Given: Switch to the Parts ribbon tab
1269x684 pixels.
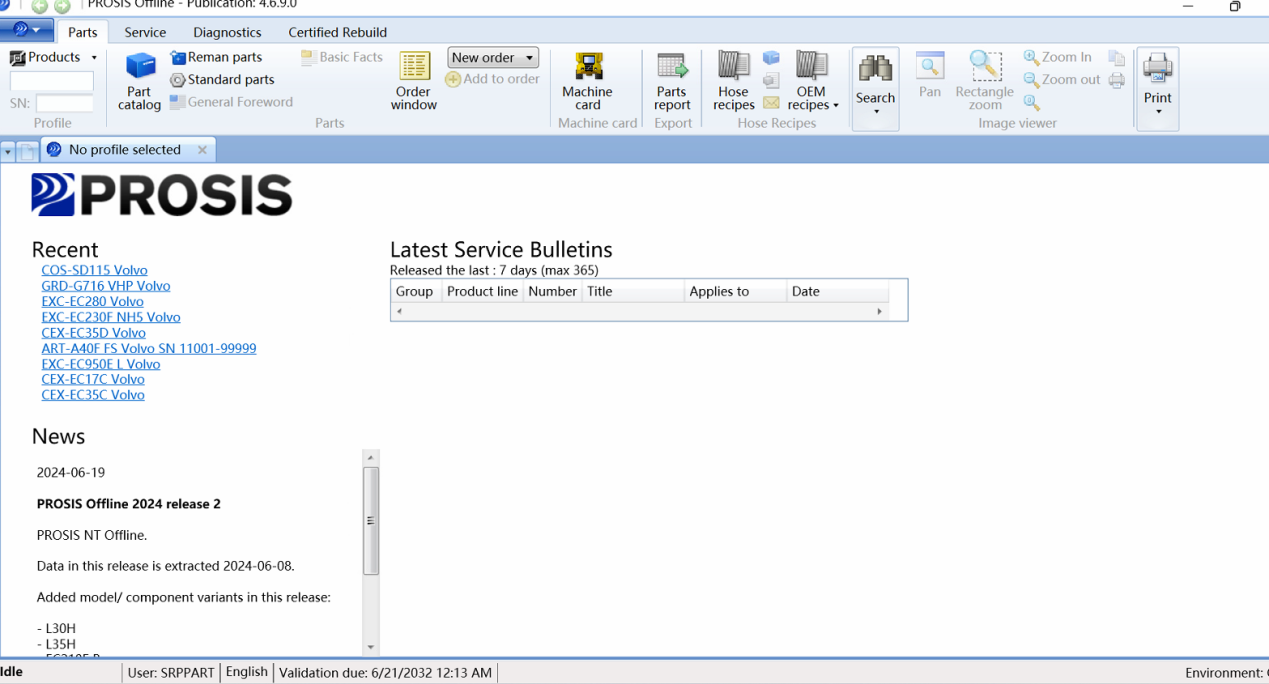Looking at the screenshot, I should coord(83,32).
